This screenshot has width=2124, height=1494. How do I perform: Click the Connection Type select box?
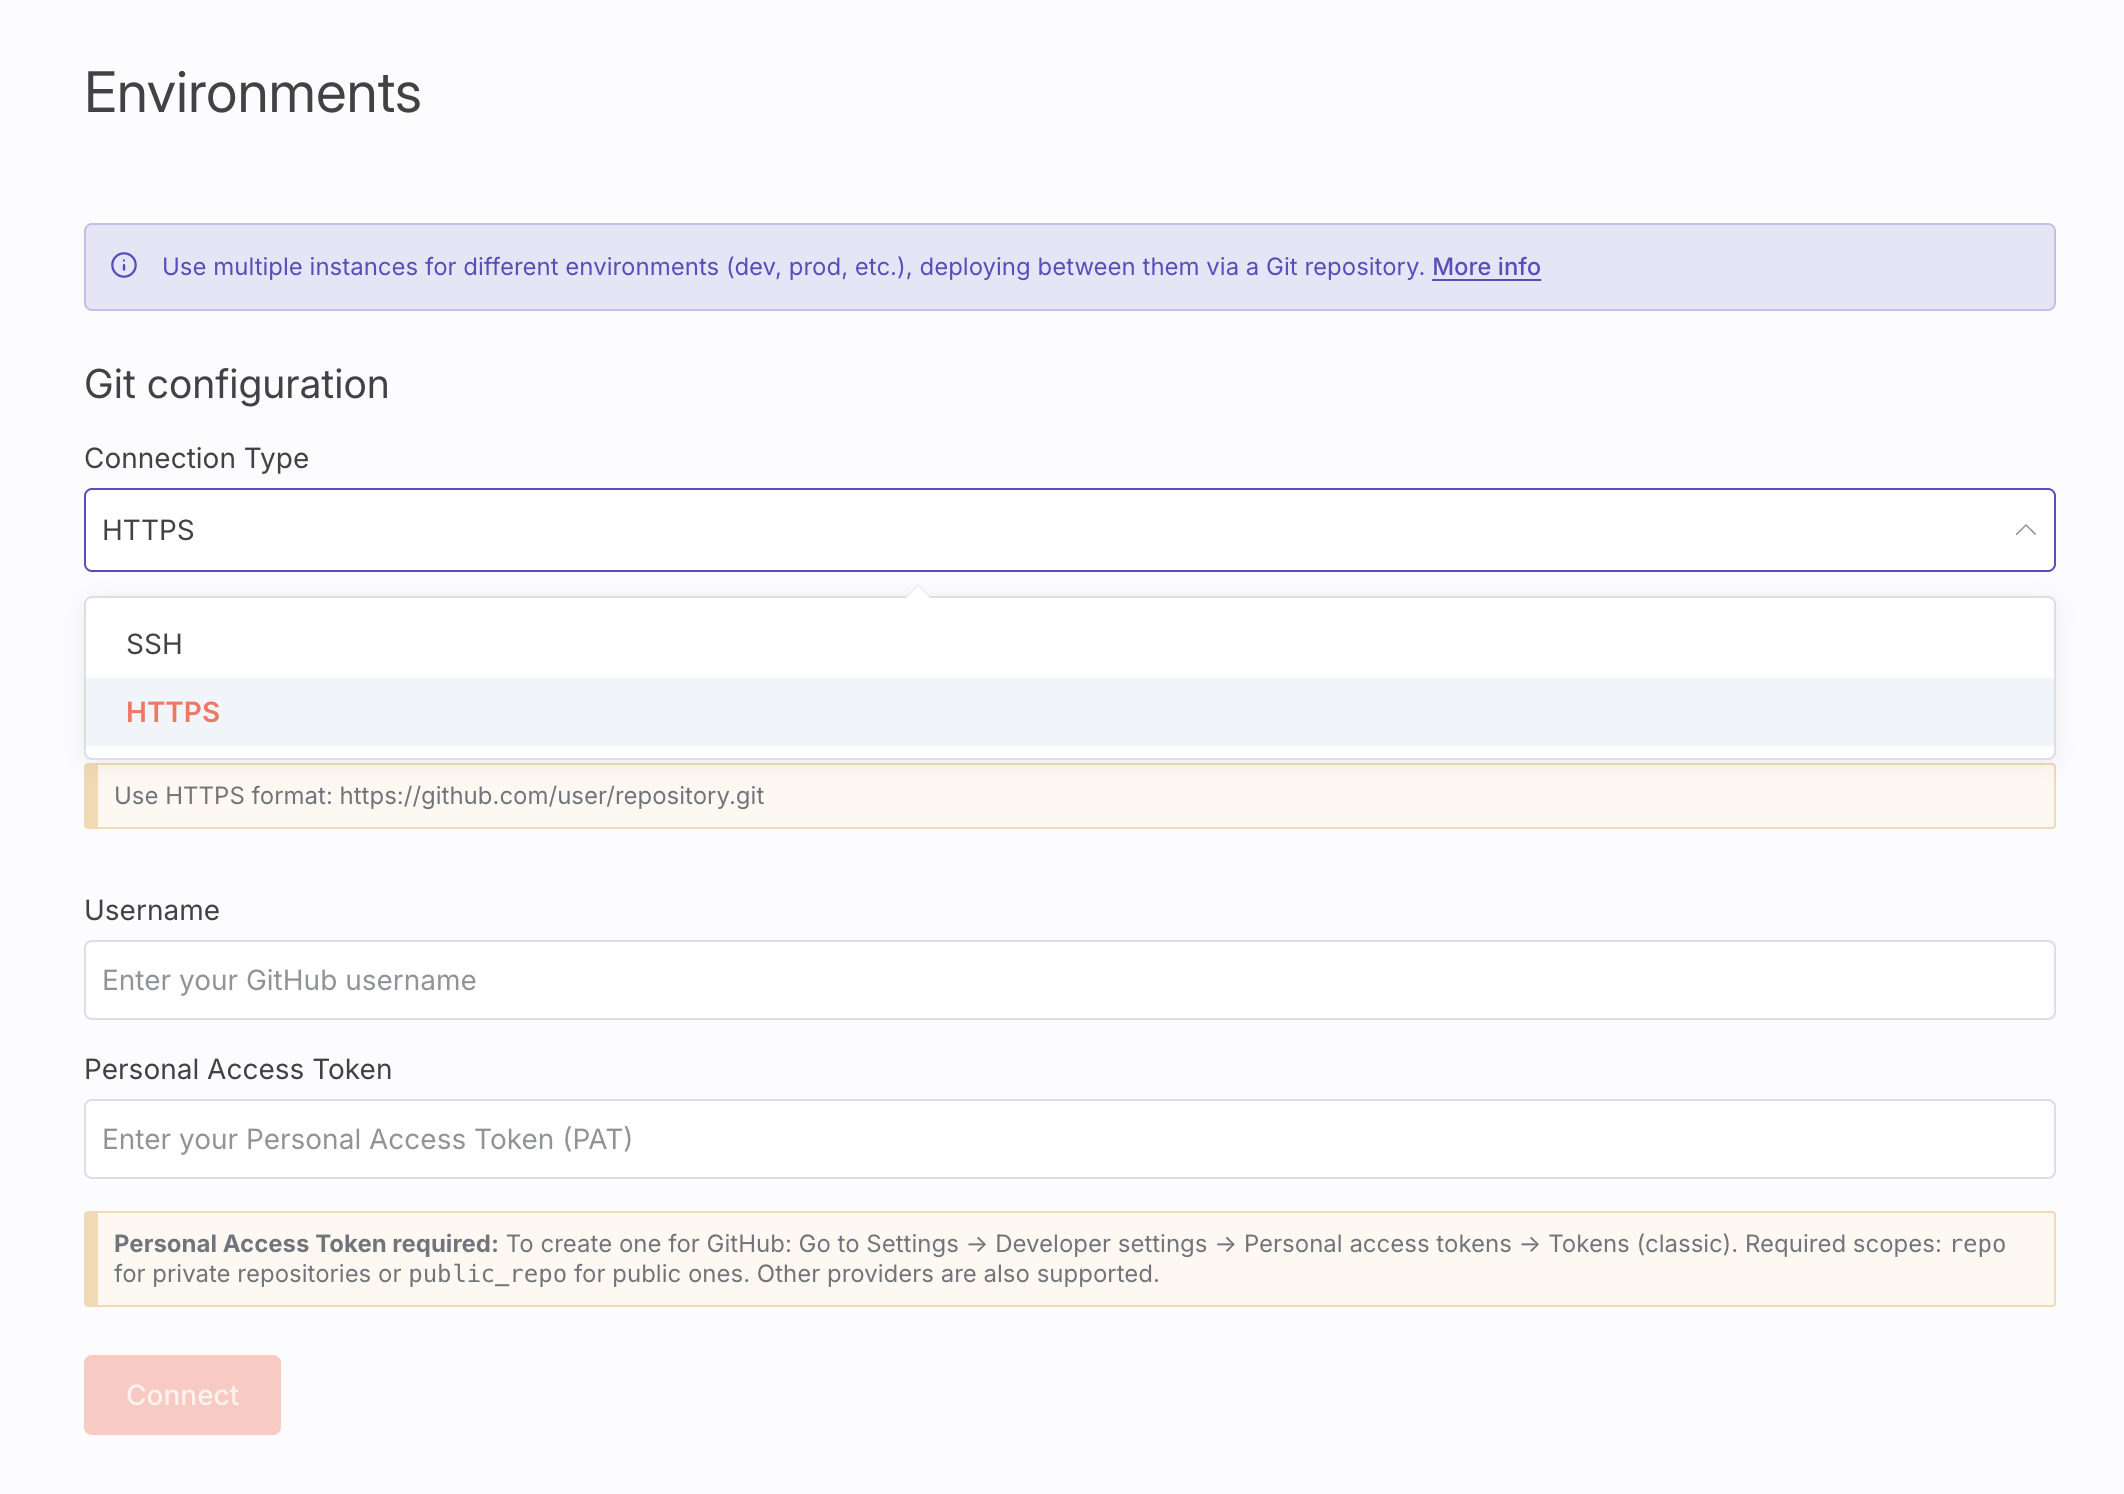pos(1000,530)
